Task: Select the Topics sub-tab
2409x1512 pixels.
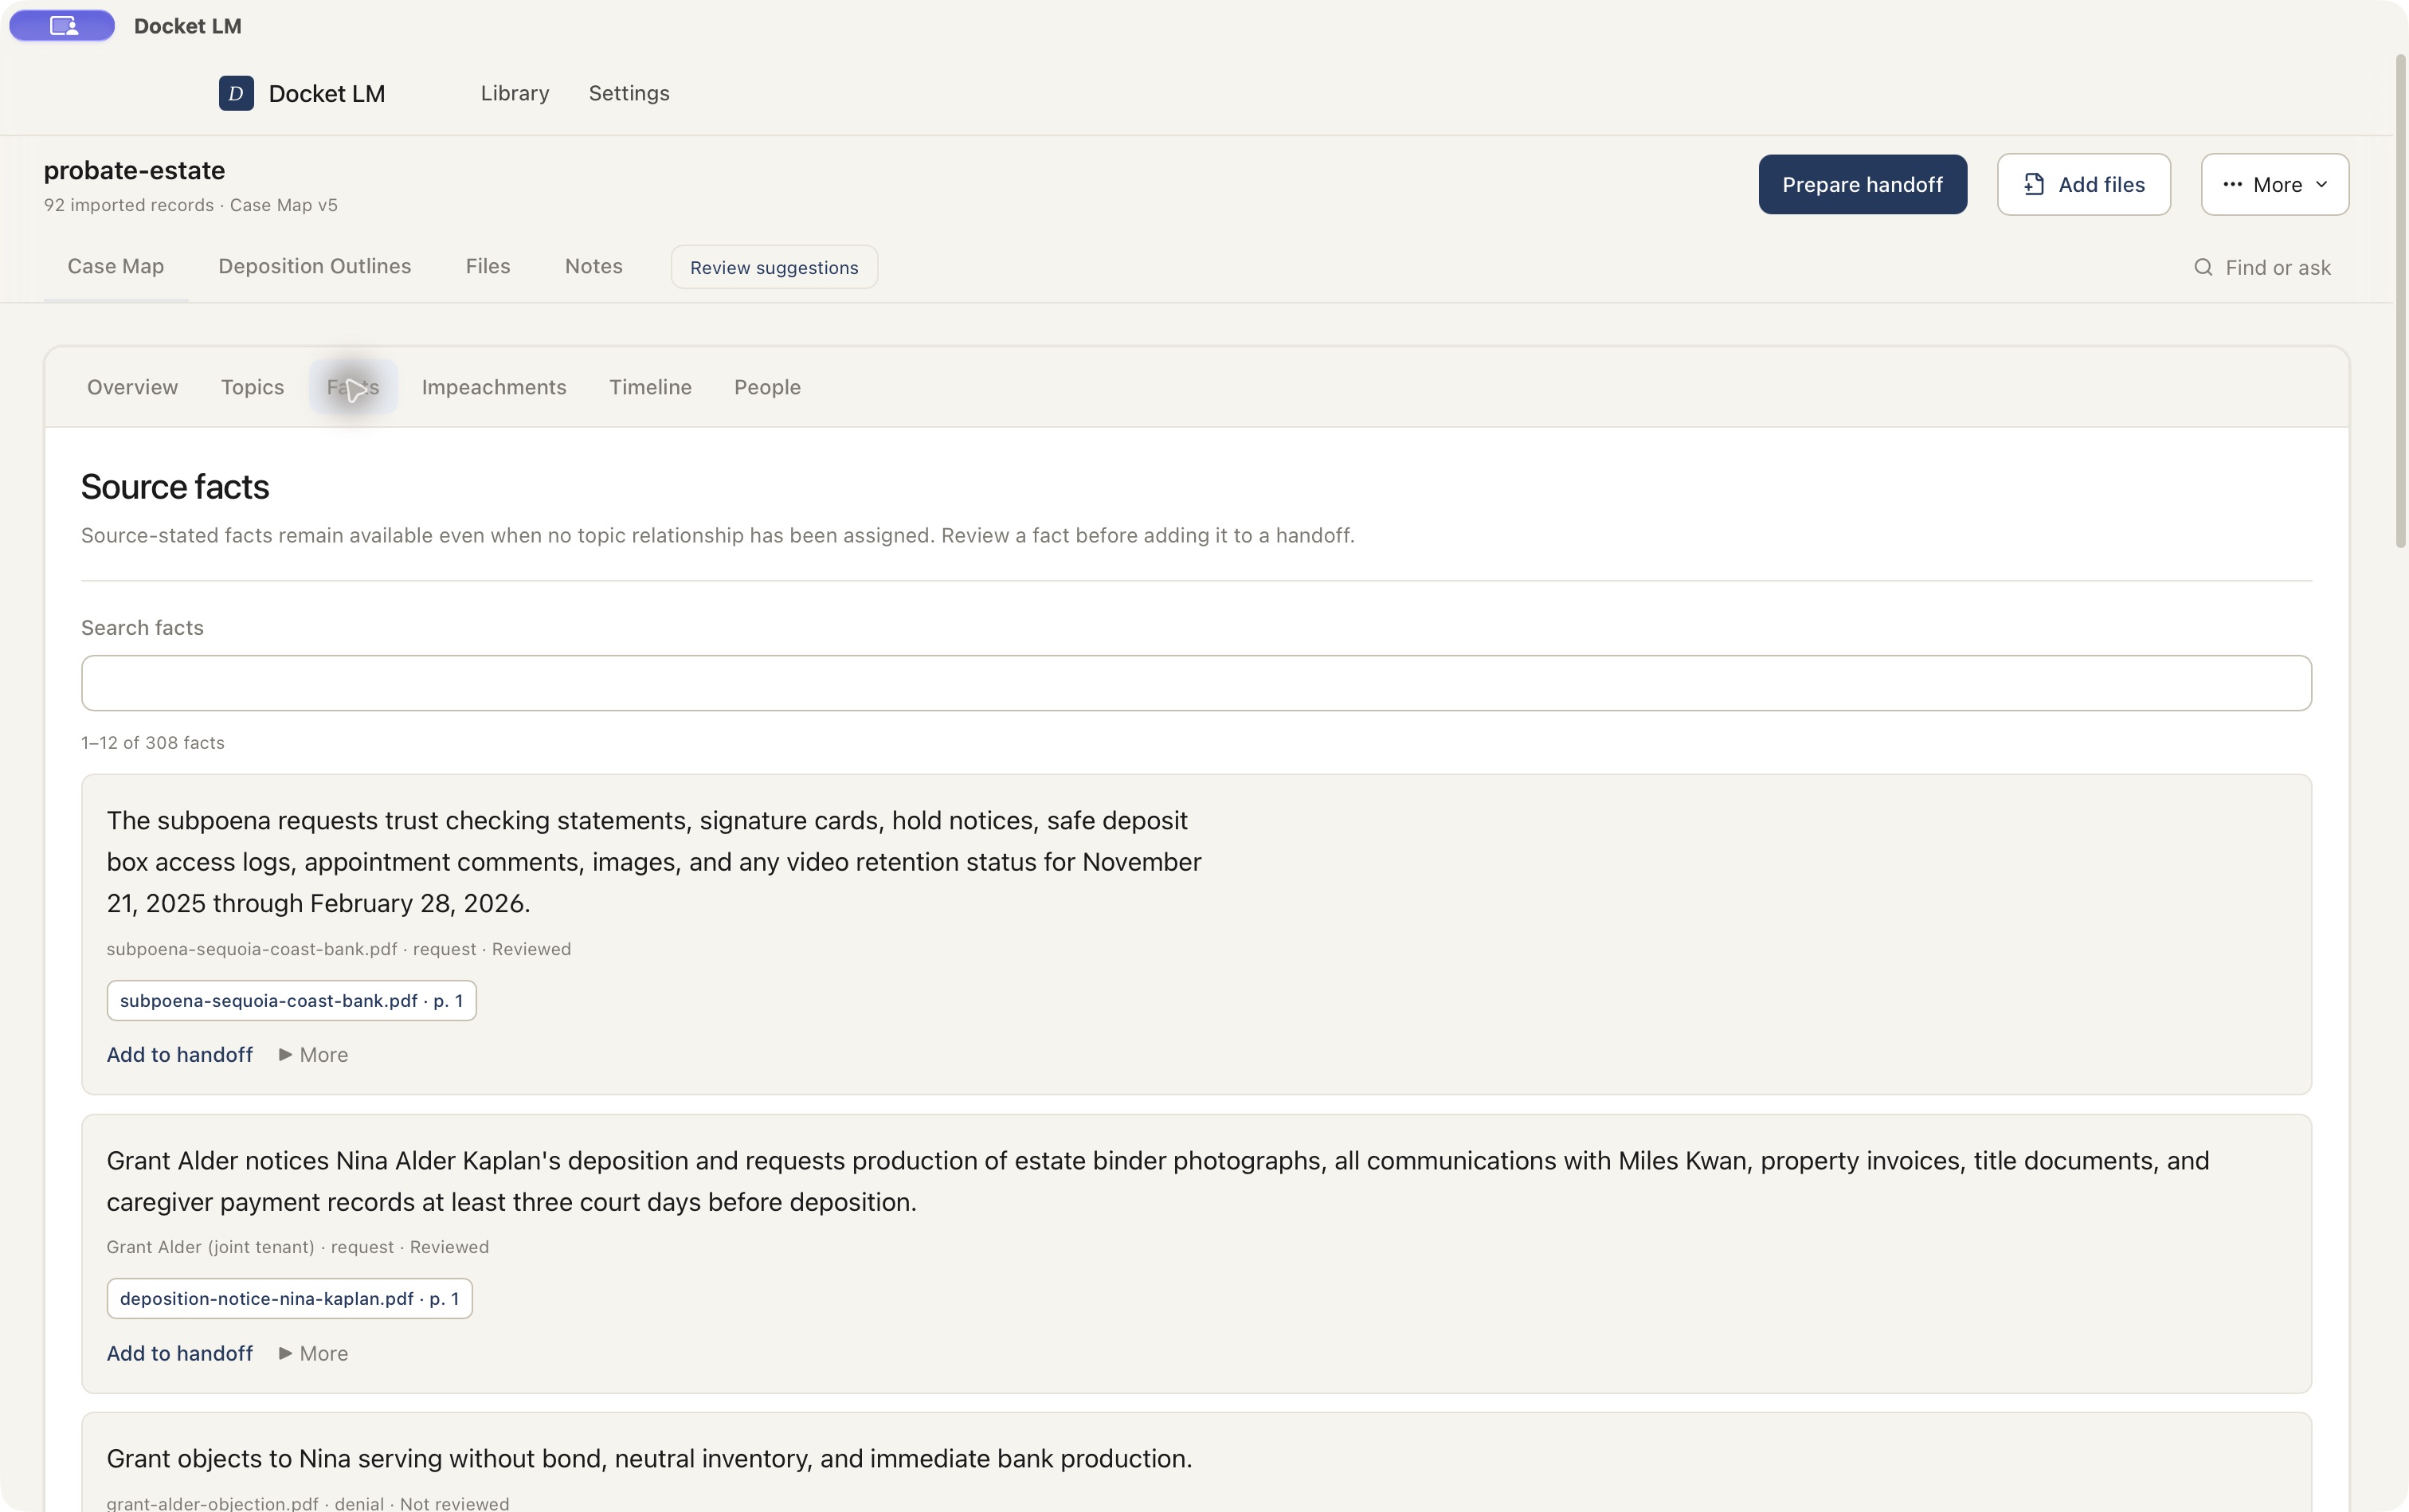Action: click(252, 387)
